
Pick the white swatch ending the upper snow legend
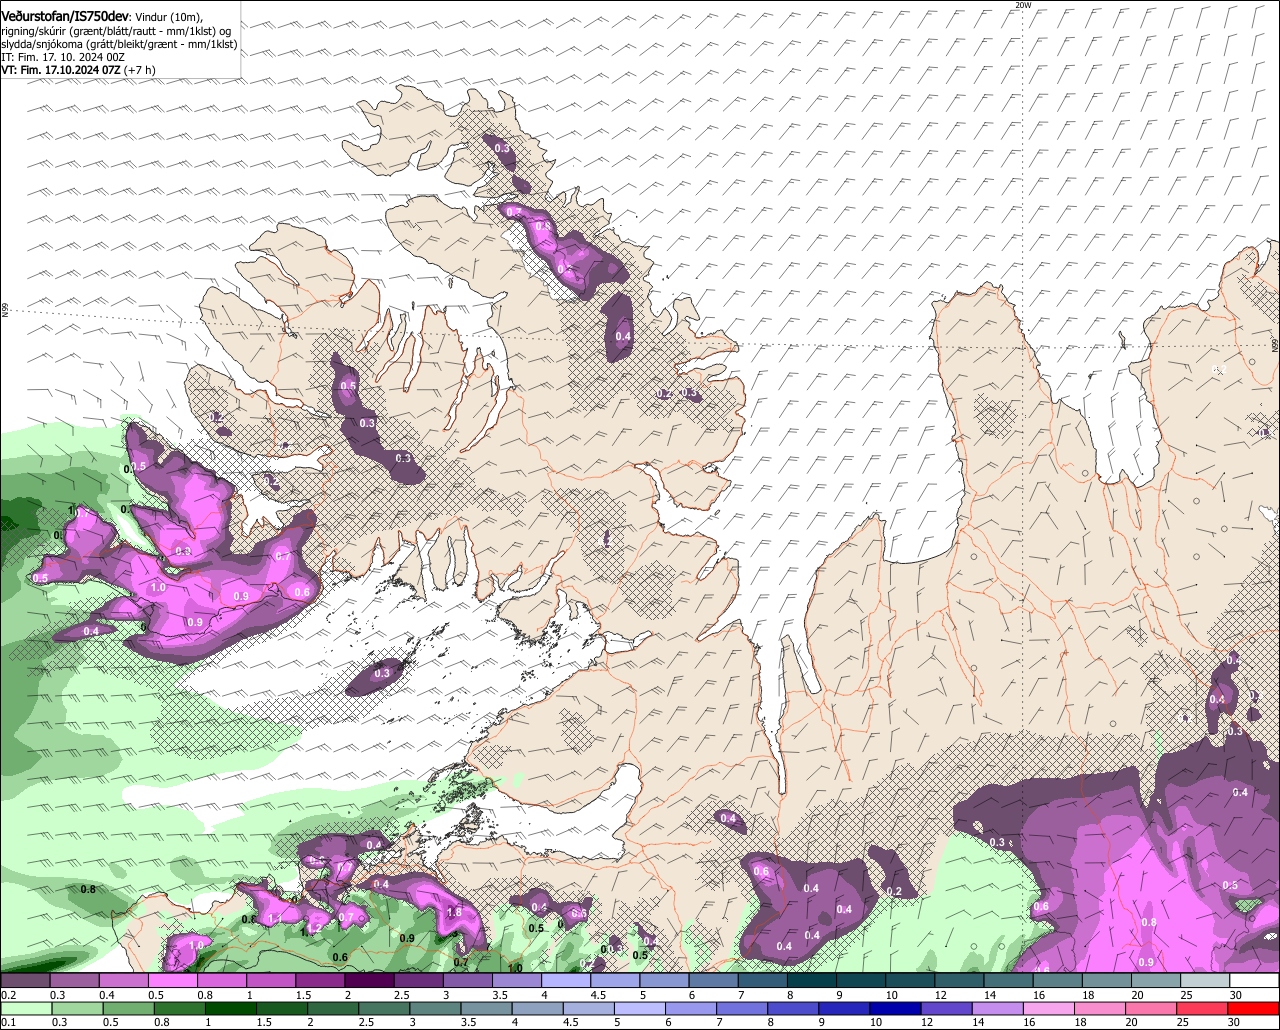click(x=1255, y=981)
